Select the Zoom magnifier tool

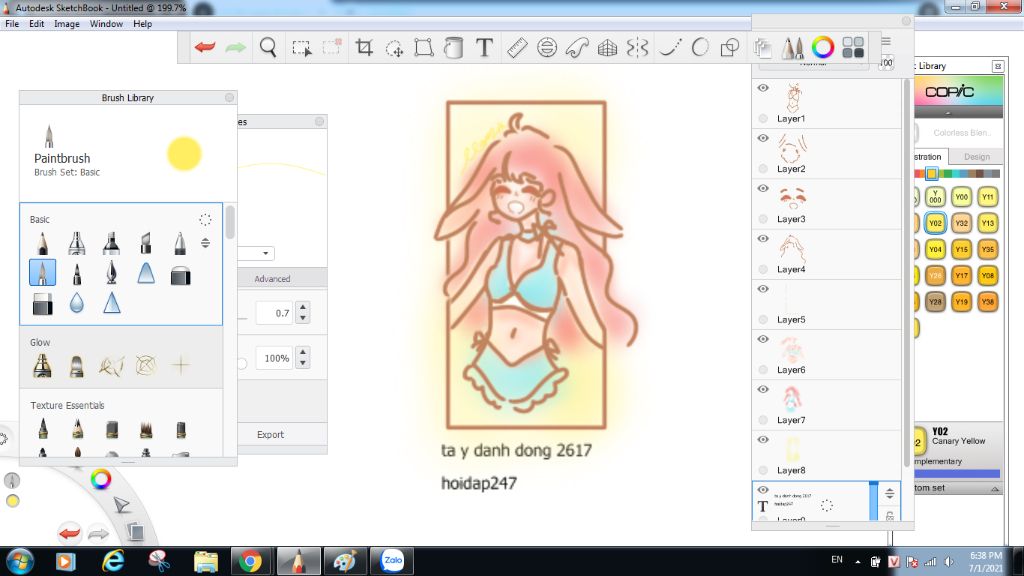click(x=268, y=47)
